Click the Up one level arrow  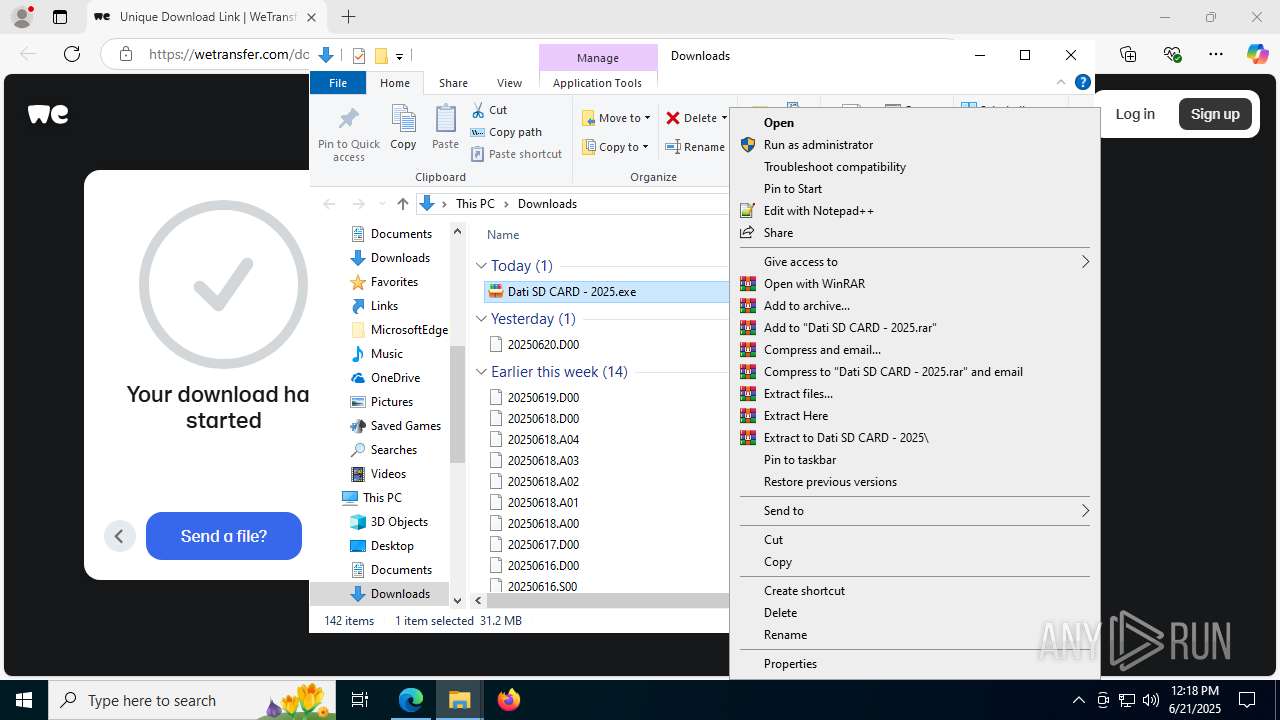(402, 203)
